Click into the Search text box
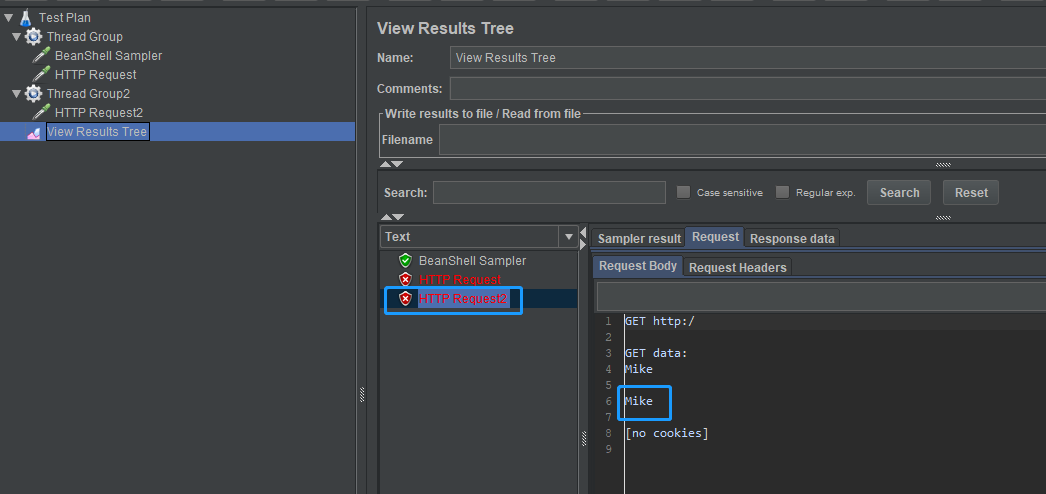1046x494 pixels. coord(549,192)
